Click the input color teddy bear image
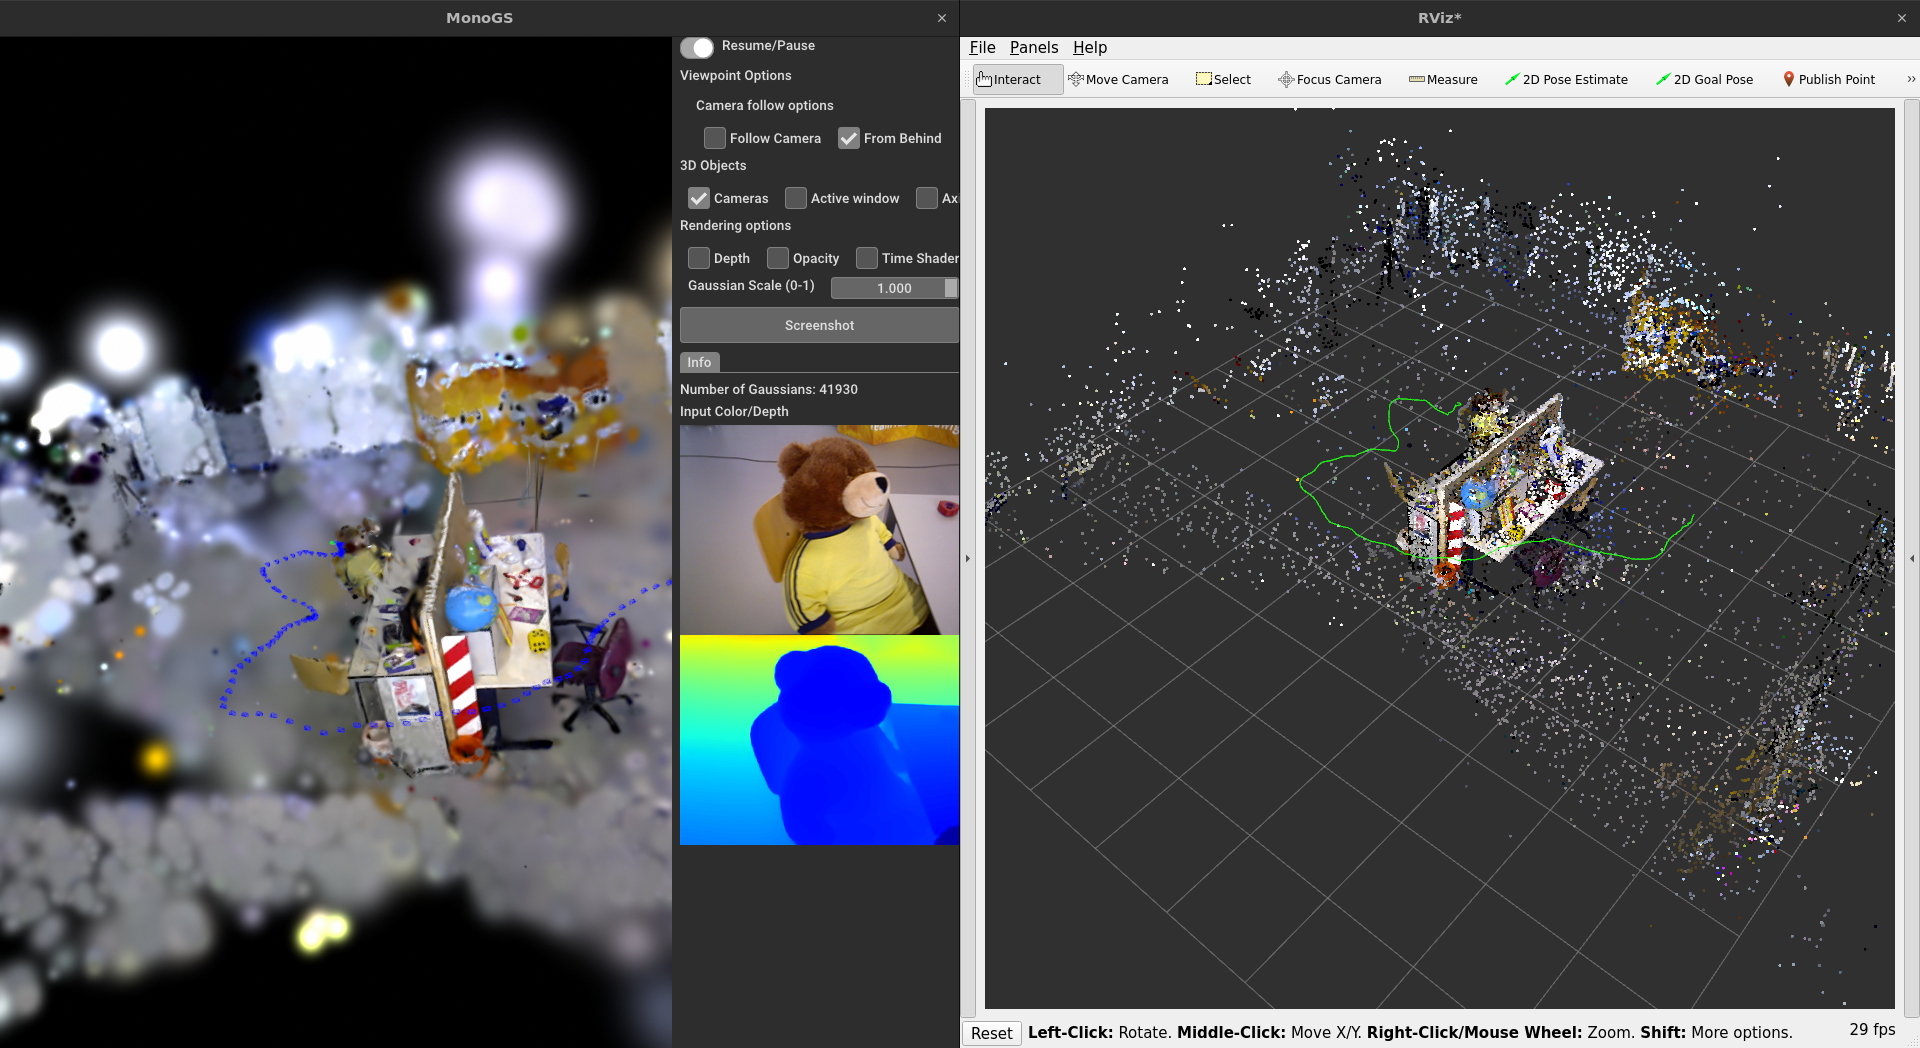The image size is (1920, 1048). 819,529
